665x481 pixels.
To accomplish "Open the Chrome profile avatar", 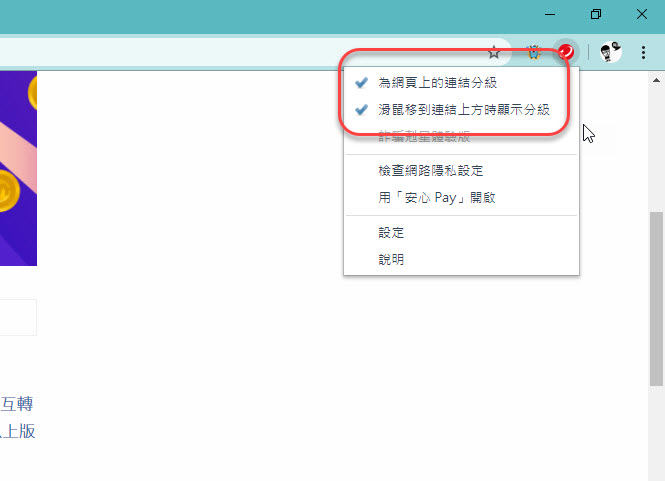I will (x=610, y=52).
